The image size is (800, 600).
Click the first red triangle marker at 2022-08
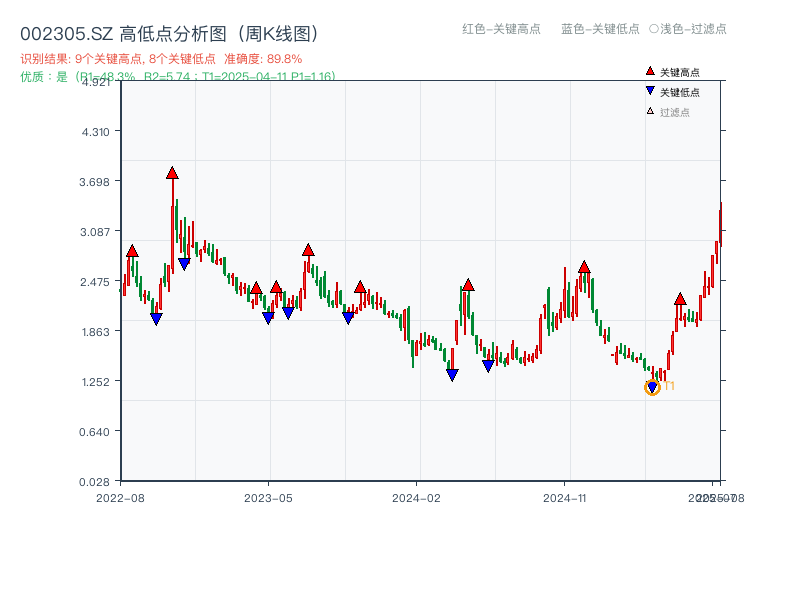point(132,251)
